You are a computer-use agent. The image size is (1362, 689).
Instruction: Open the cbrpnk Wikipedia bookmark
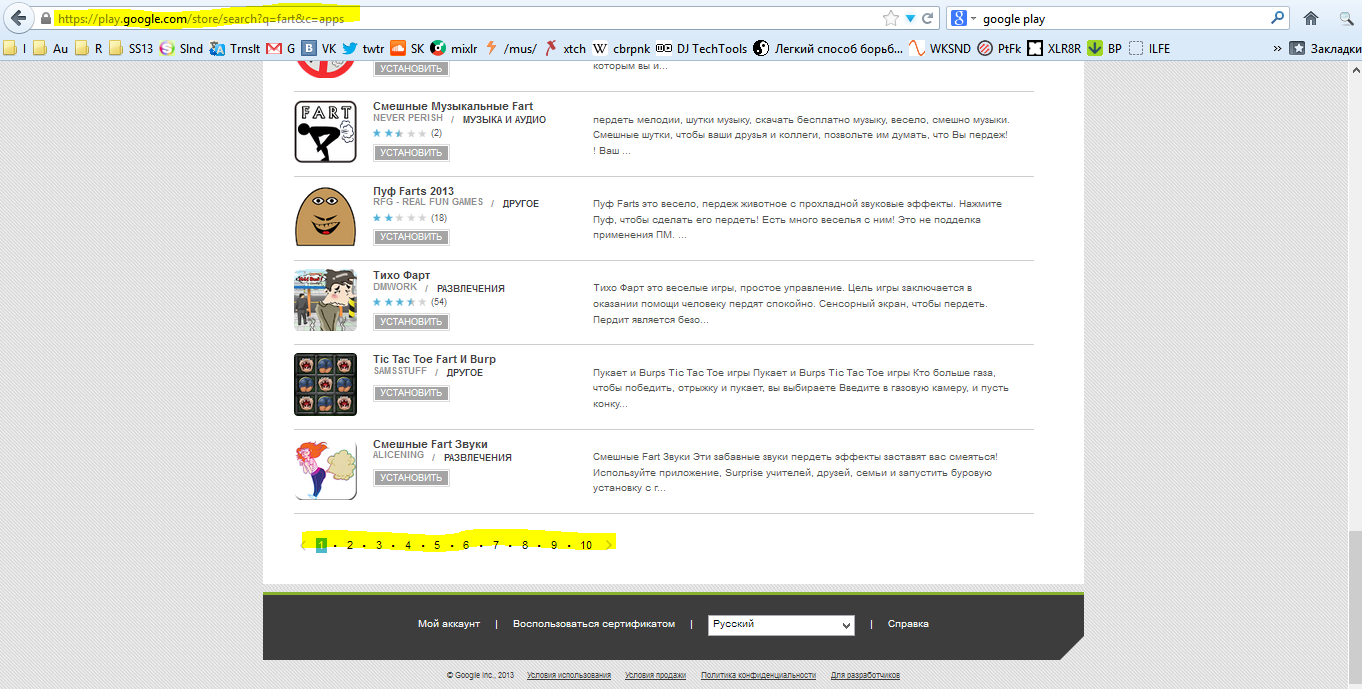[x=620, y=48]
